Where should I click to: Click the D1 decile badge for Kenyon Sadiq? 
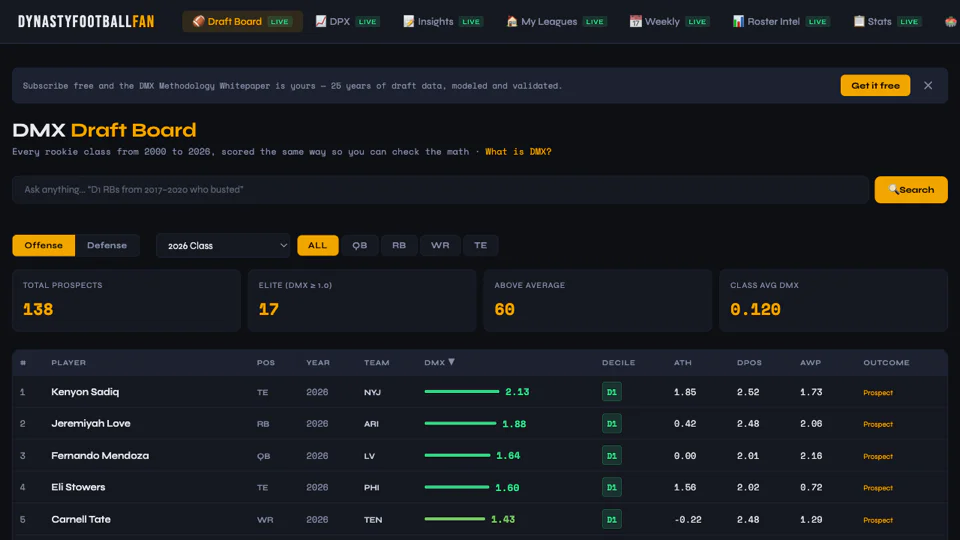coord(612,392)
